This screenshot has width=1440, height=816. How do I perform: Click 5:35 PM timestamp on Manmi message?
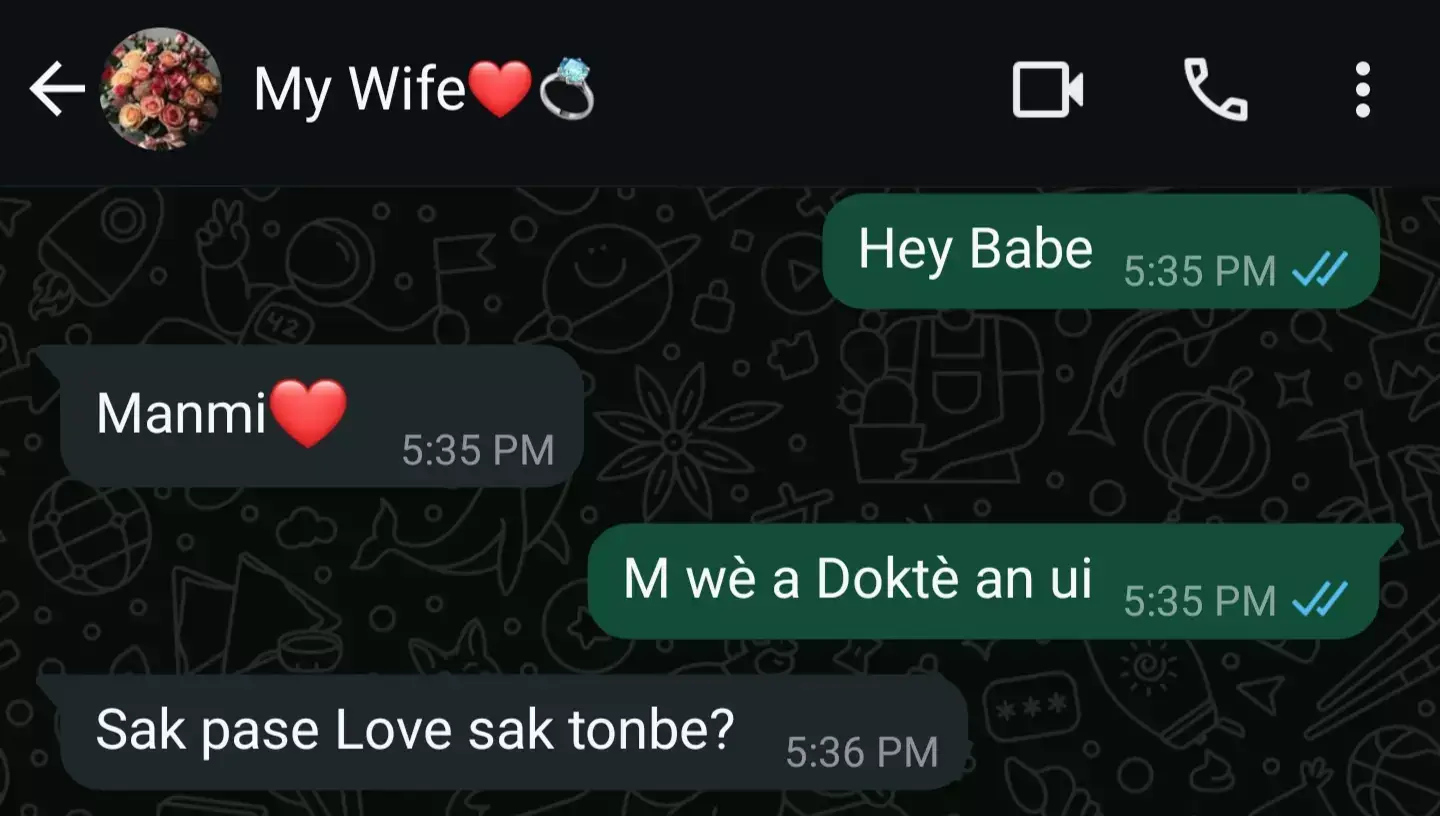pos(478,450)
